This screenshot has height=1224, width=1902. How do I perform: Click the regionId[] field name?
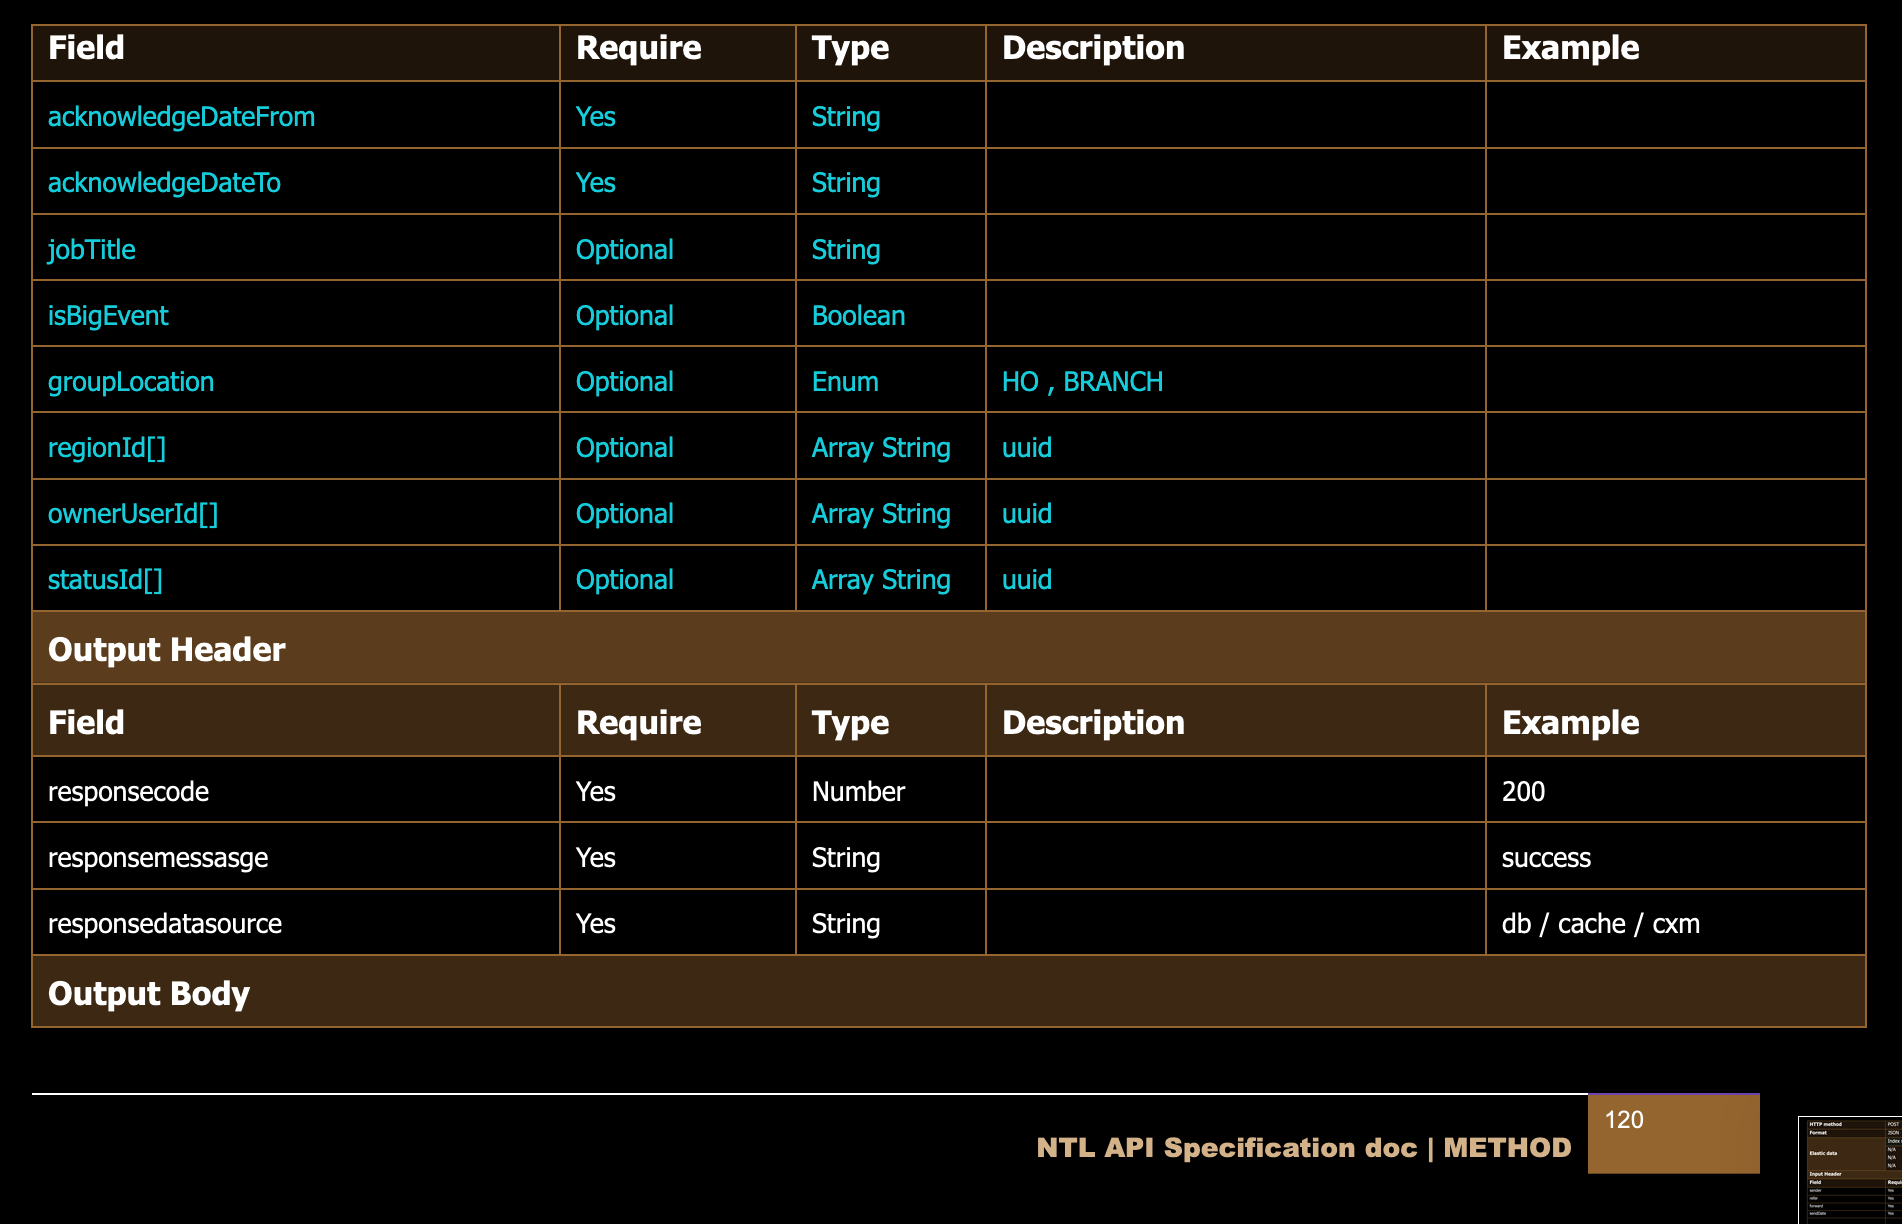click(107, 448)
